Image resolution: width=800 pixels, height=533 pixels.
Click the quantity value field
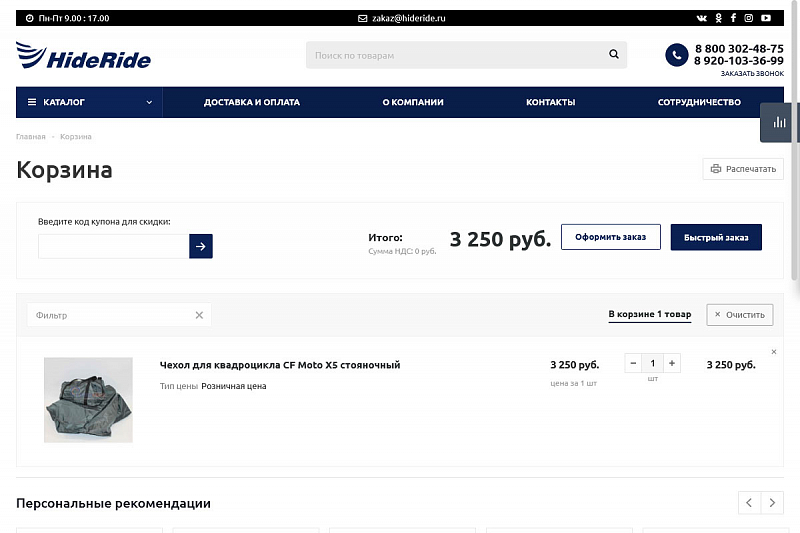[x=653, y=363]
